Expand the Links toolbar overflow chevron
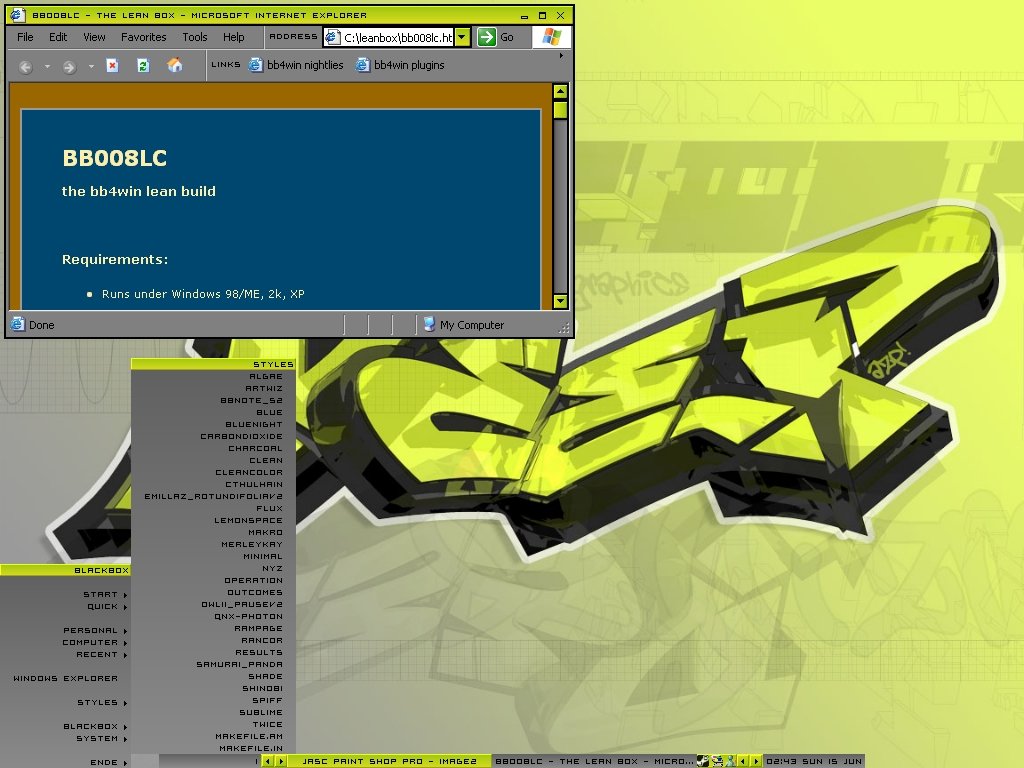The image size is (1024, 768). (x=561, y=56)
